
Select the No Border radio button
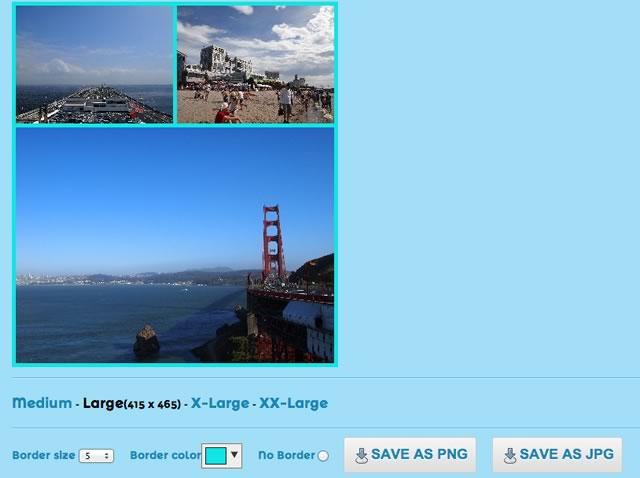(323, 456)
